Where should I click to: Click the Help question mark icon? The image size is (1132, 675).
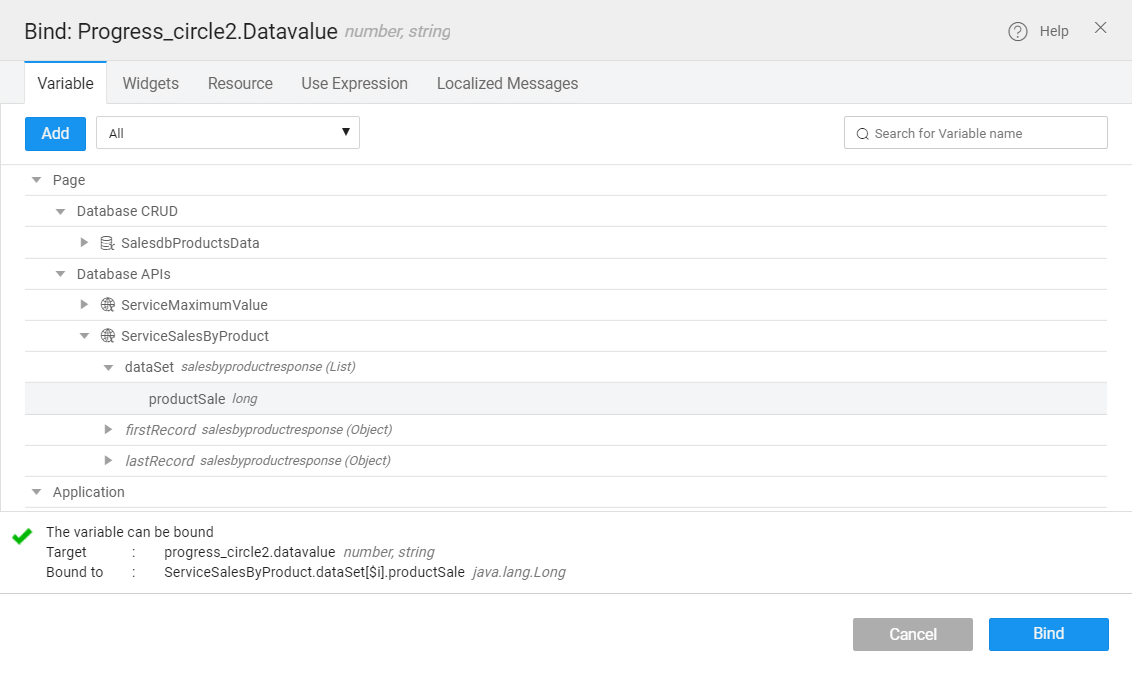tap(1018, 31)
